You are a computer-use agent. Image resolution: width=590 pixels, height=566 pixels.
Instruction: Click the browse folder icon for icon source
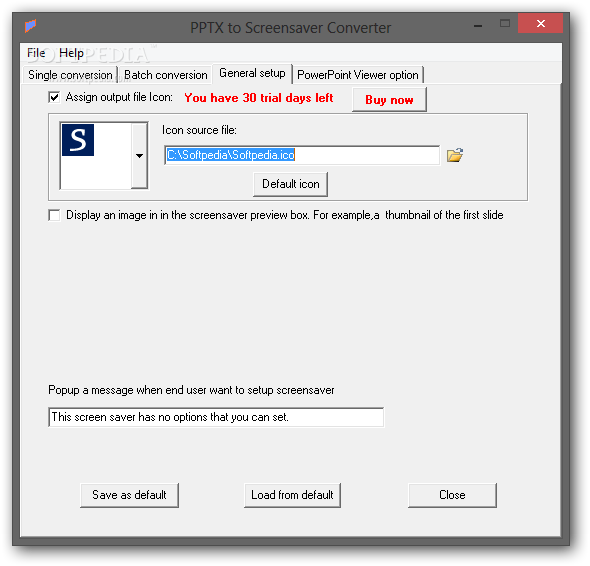pos(455,155)
